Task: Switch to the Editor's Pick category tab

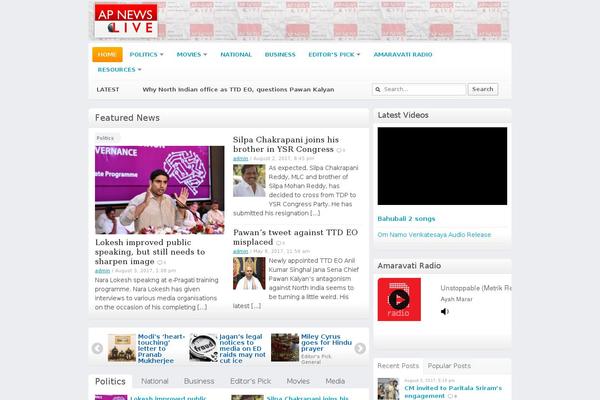Action: (x=251, y=381)
